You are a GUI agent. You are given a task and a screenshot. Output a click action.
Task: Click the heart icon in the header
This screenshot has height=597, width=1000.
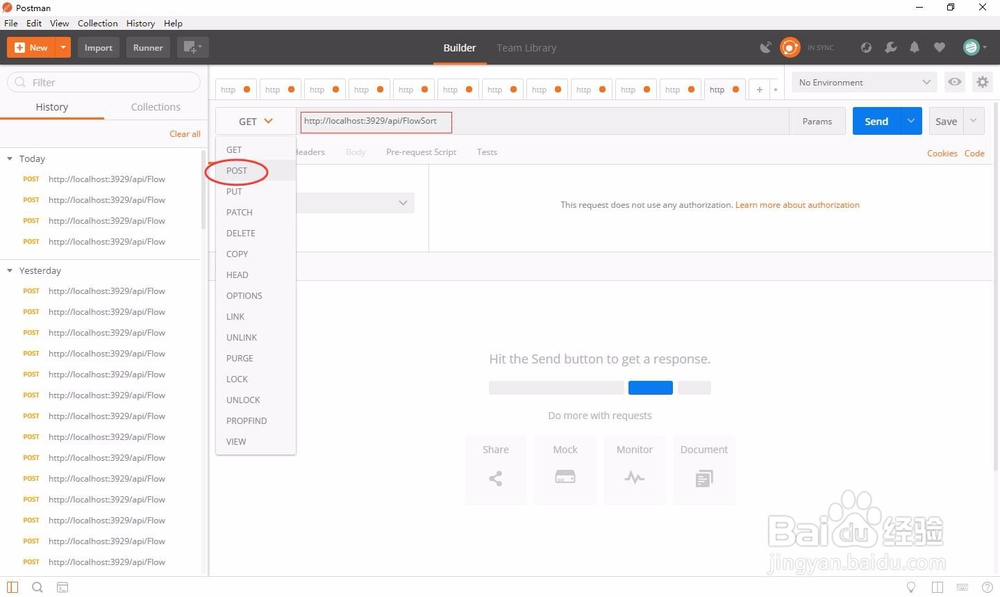click(x=938, y=47)
